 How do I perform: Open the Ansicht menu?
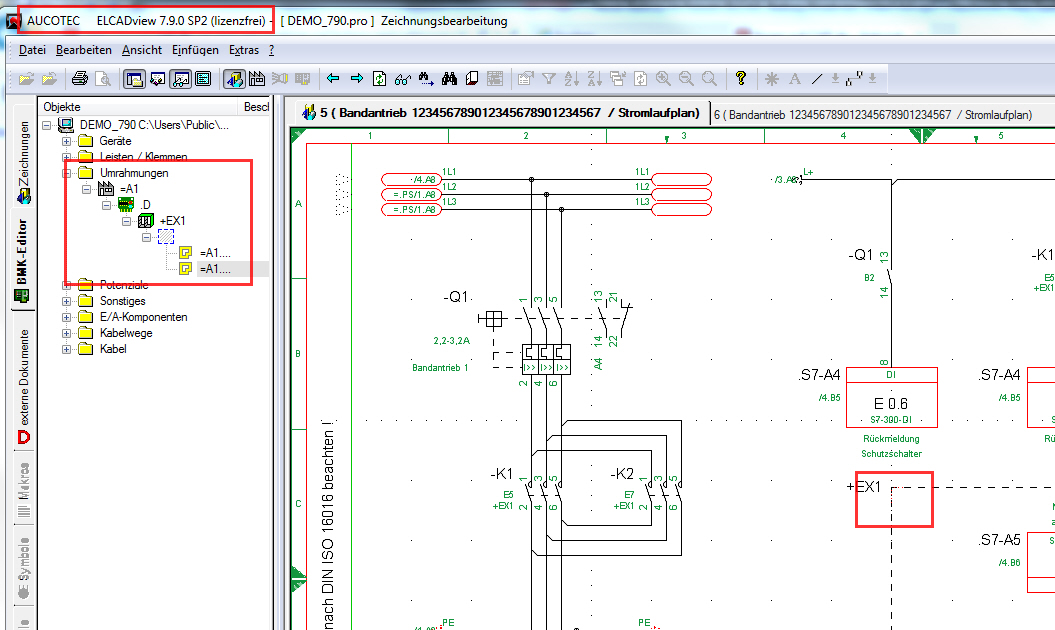tap(142, 50)
